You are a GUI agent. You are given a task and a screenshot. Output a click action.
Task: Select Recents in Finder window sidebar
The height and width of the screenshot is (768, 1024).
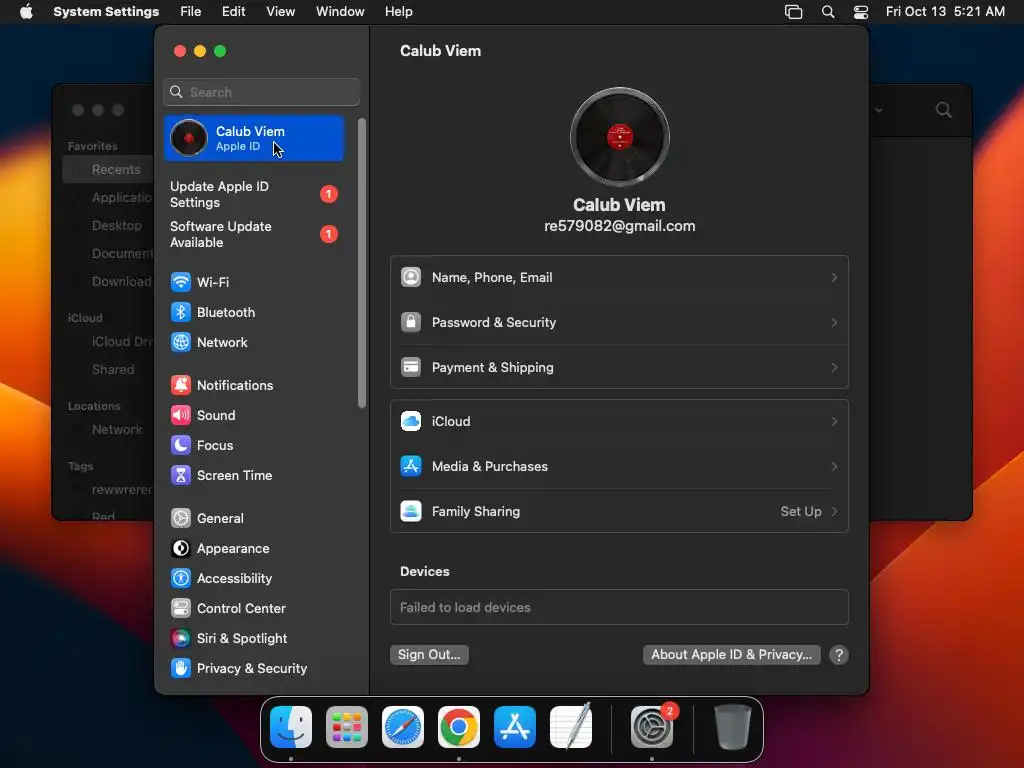pos(108,170)
